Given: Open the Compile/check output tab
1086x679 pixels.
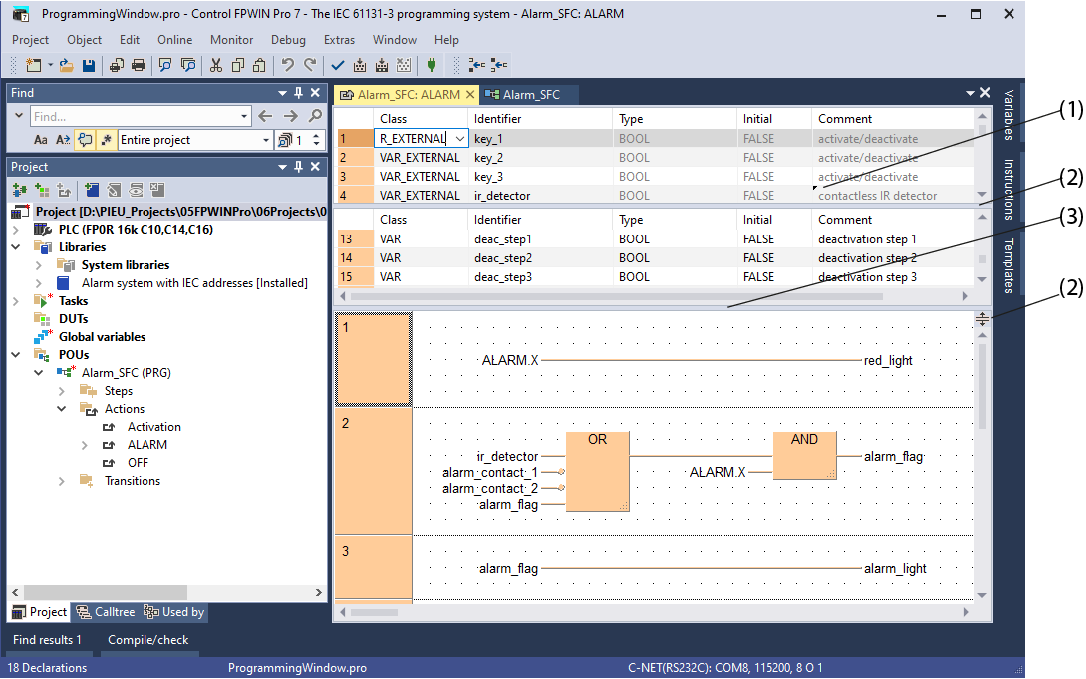Looking at the screenshot, I should (148, 640).
